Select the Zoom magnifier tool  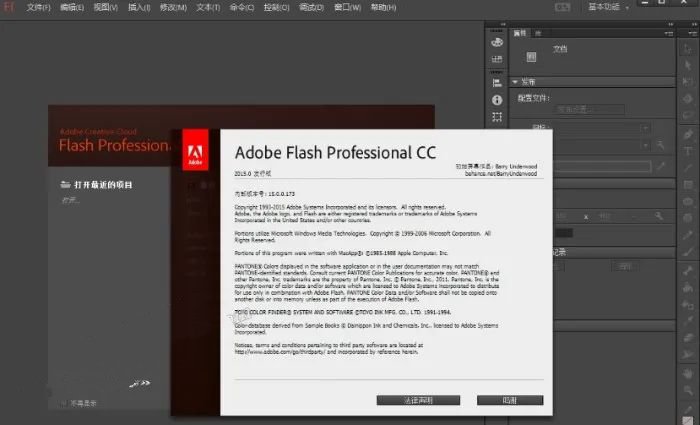pyautogui.click(x=688, y=391)
